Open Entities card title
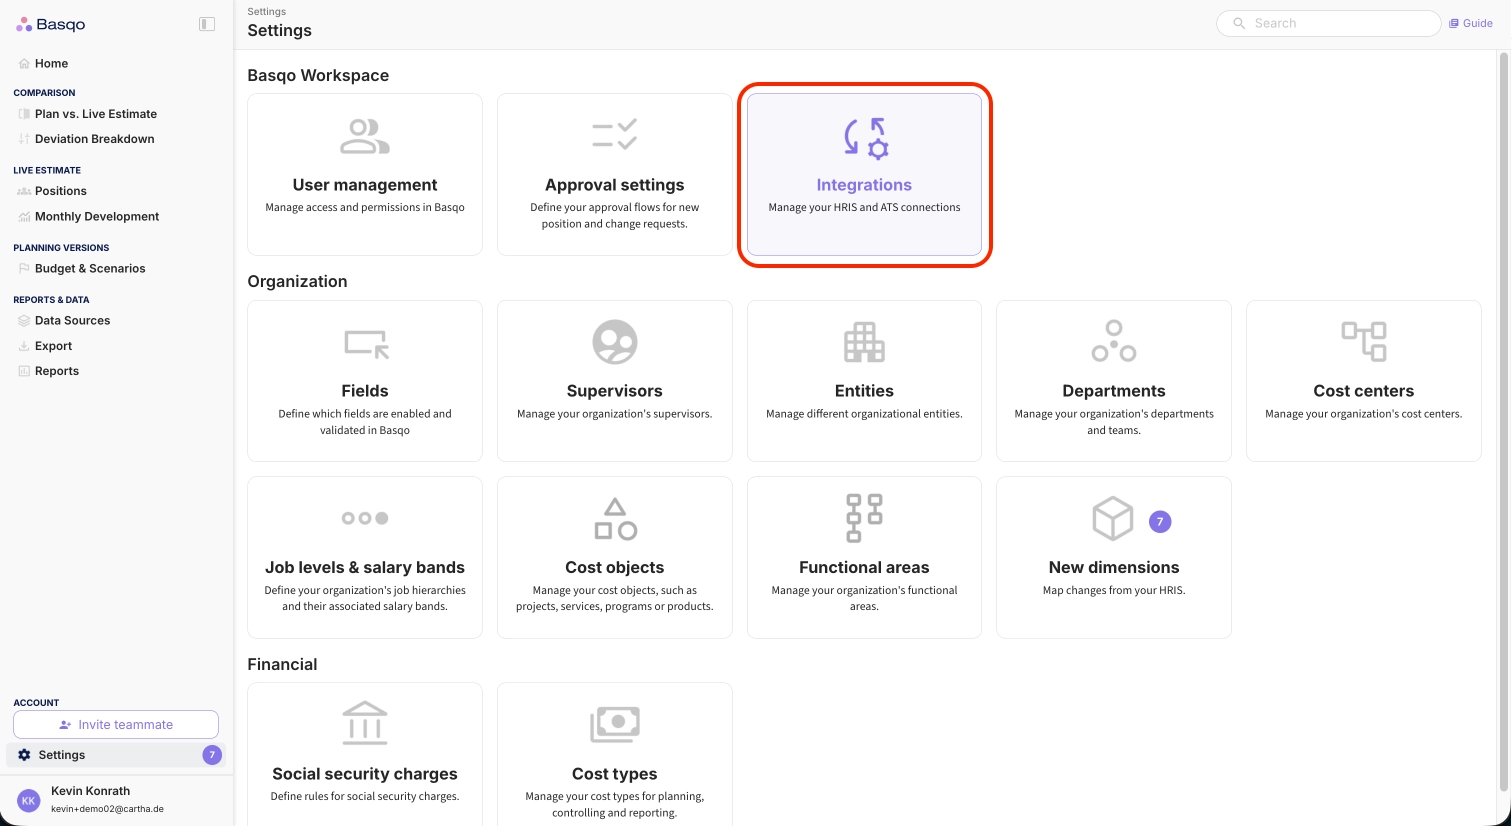 click(x=864, y=391)
